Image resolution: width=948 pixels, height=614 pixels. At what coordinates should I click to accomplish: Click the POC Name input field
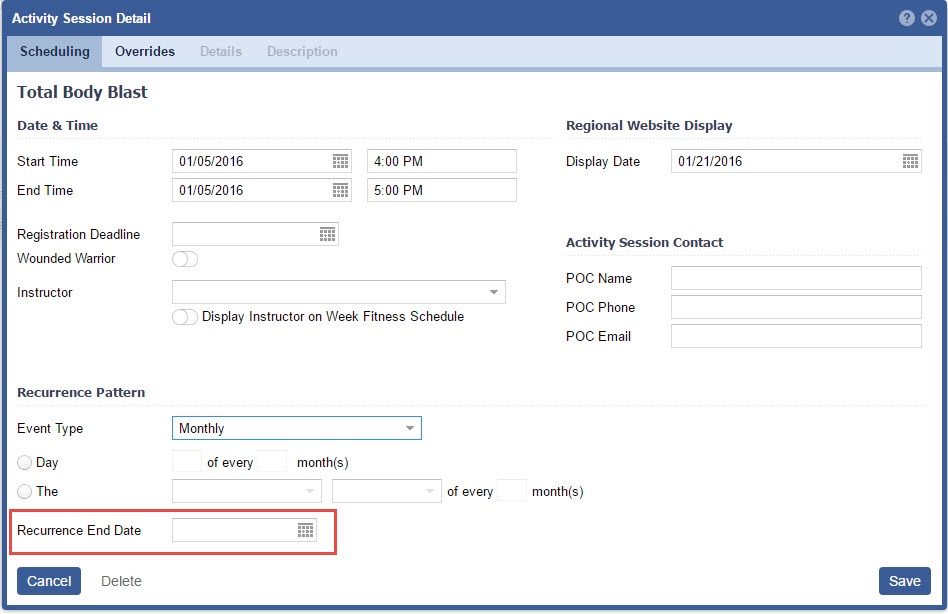point(796,278)
